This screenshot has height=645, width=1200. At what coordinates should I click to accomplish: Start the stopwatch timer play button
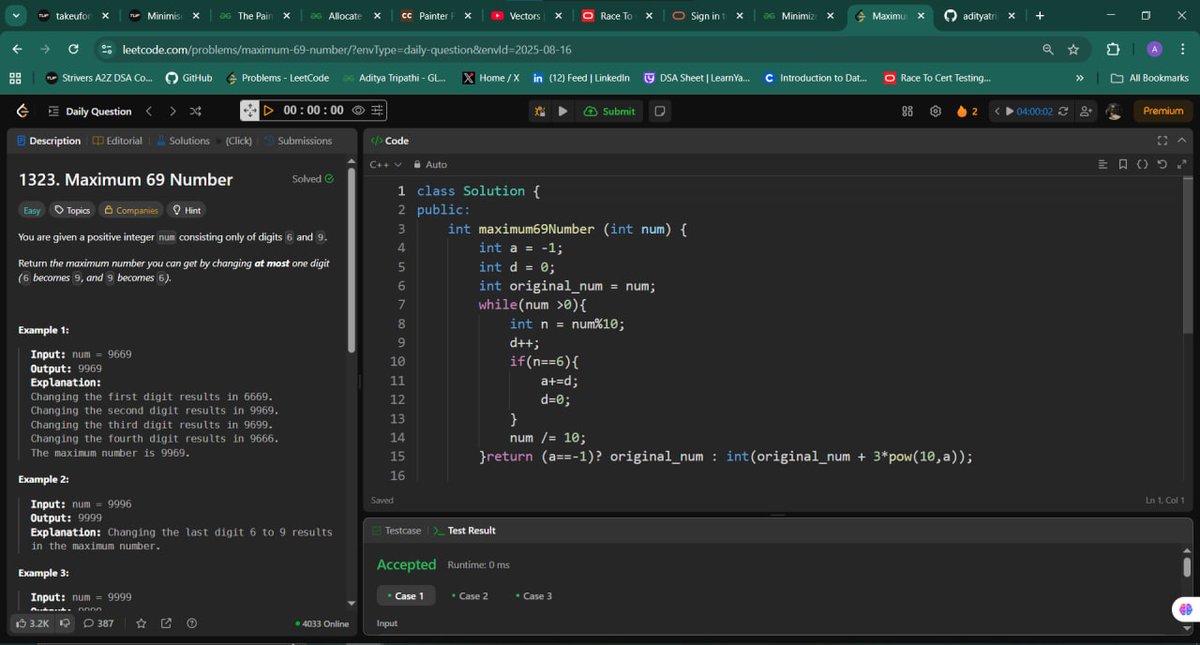(x=268, y=110)
